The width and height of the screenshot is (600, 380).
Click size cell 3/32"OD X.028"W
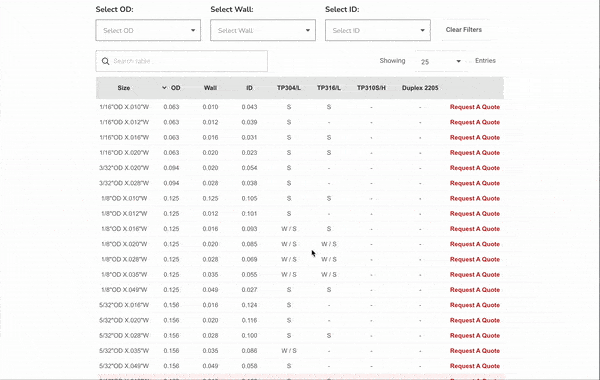124,183
